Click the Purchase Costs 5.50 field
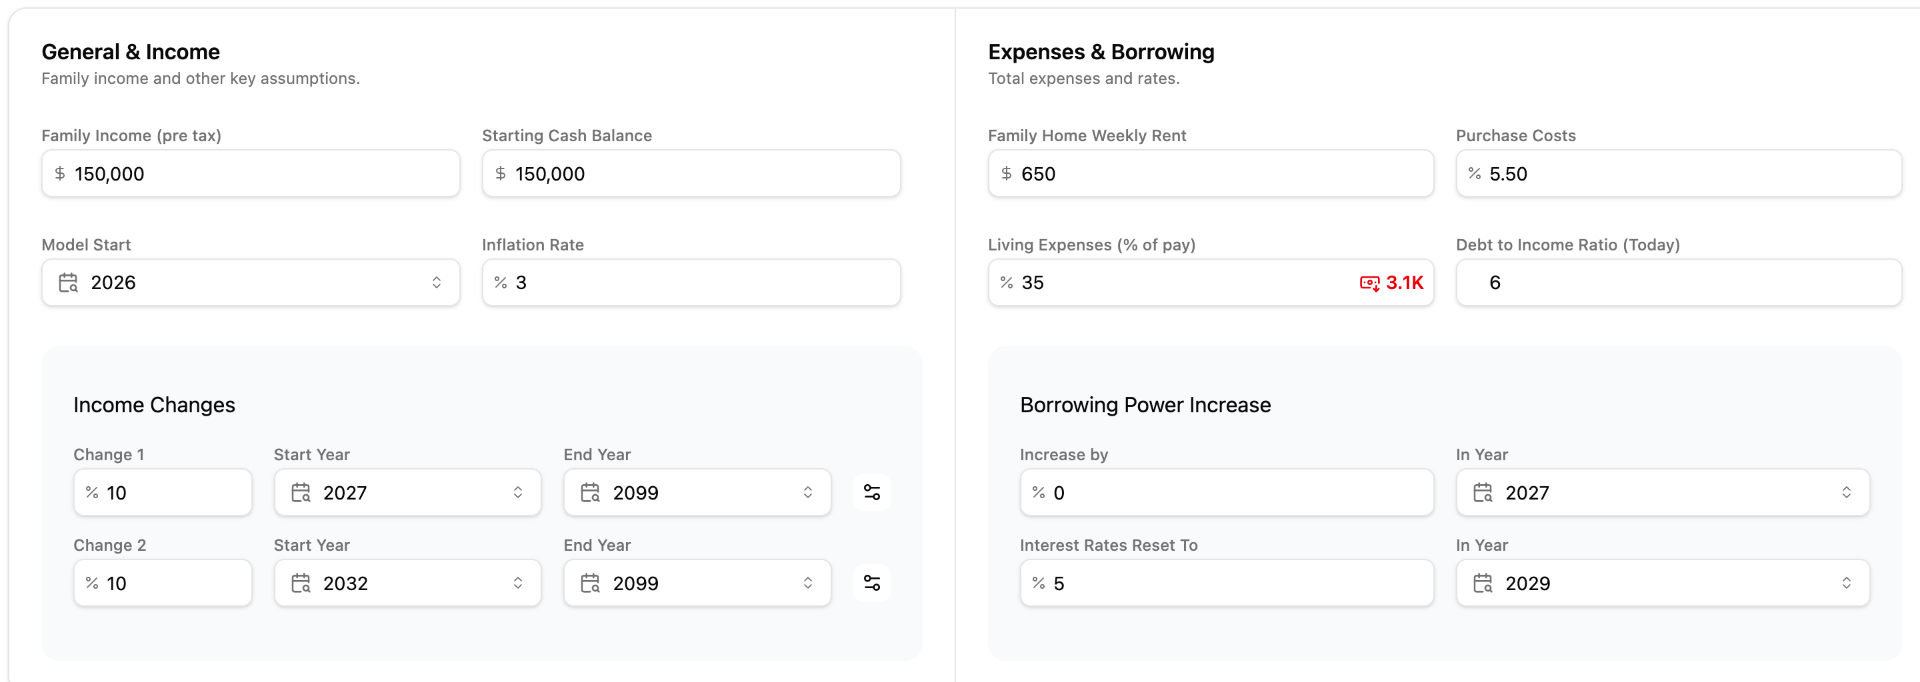This screenshot has width=1920, height=682. pos(1690,174)
